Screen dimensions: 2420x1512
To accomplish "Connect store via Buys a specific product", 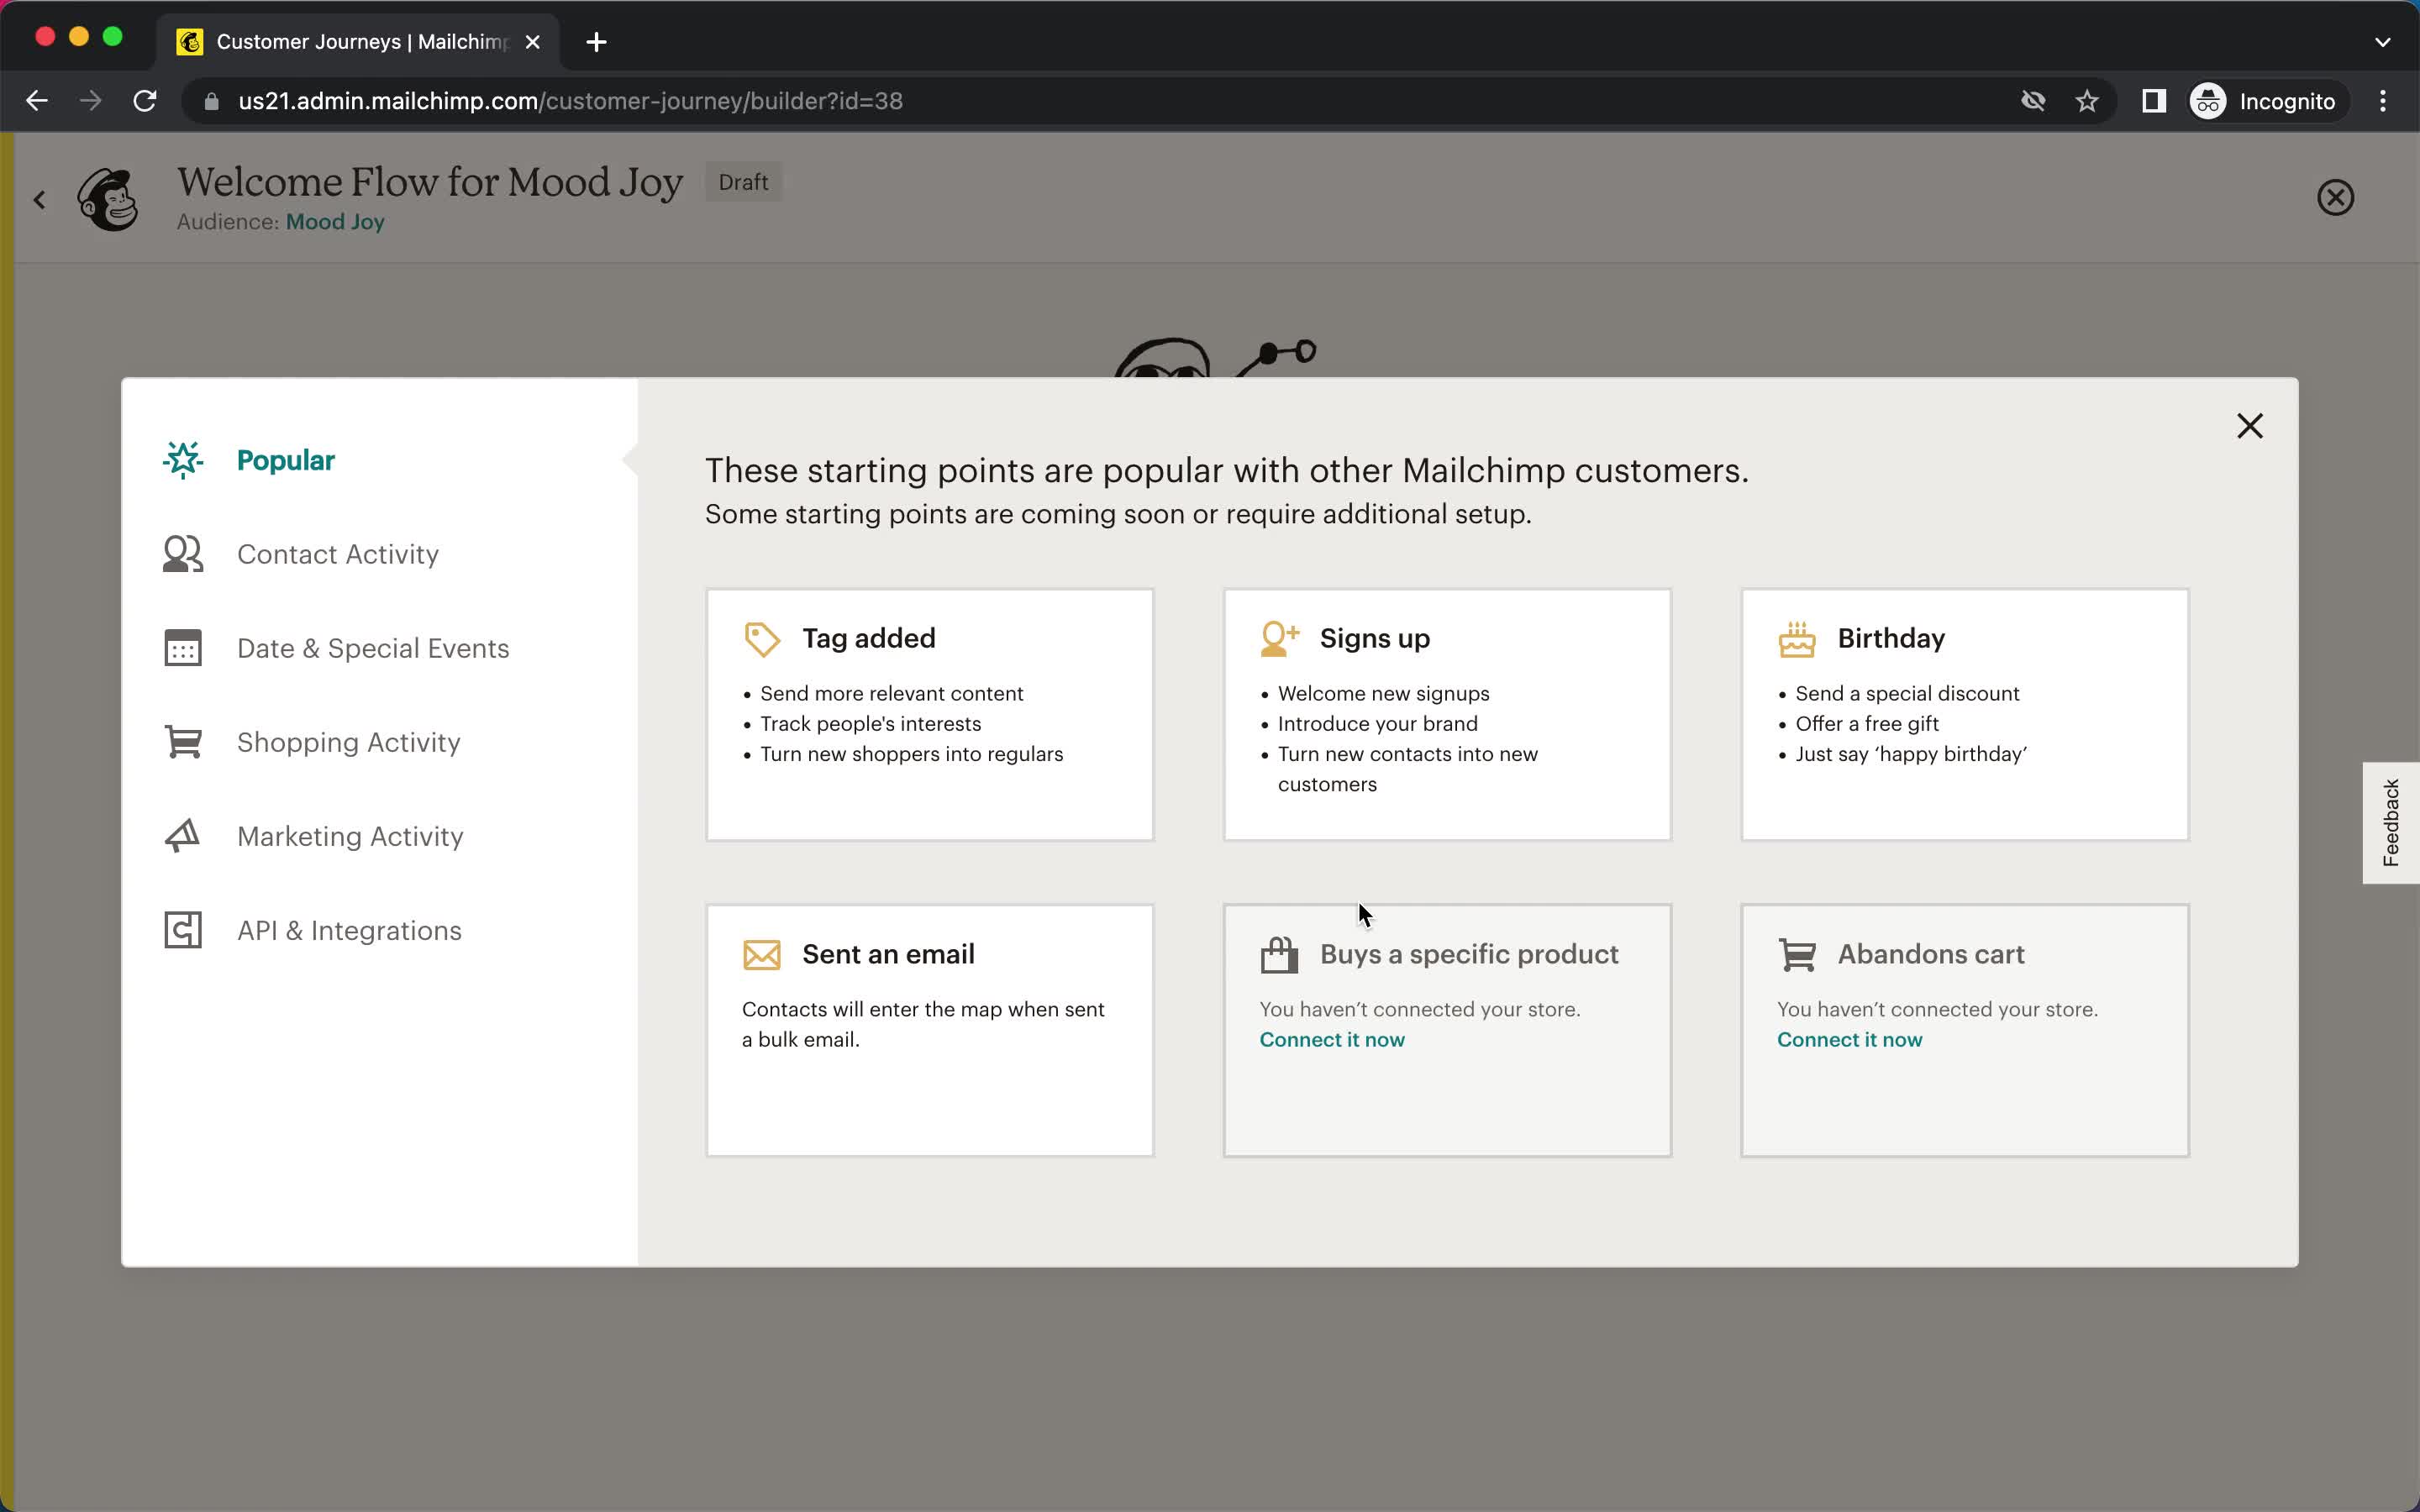I will pyautogui.click(x=1331, y=1038).
